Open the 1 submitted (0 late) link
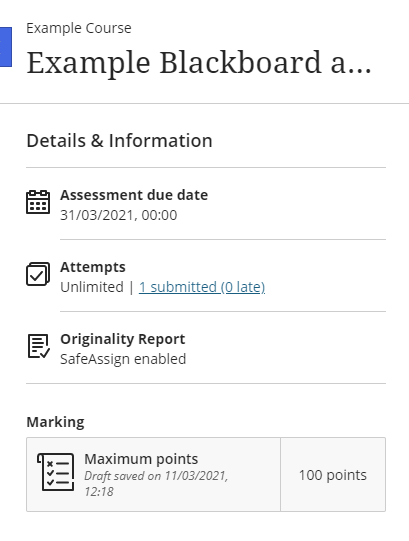Screen dimensions: 409x541 point(202,287)
